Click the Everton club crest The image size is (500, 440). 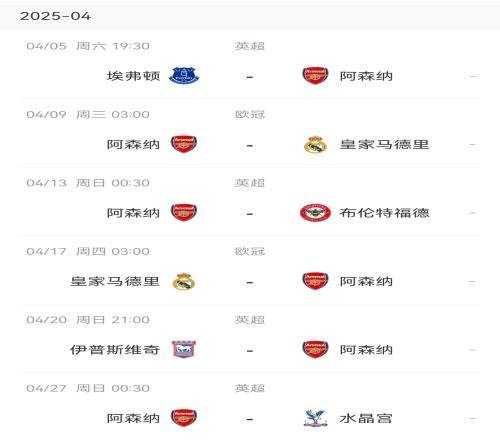(x=184, y=76)
